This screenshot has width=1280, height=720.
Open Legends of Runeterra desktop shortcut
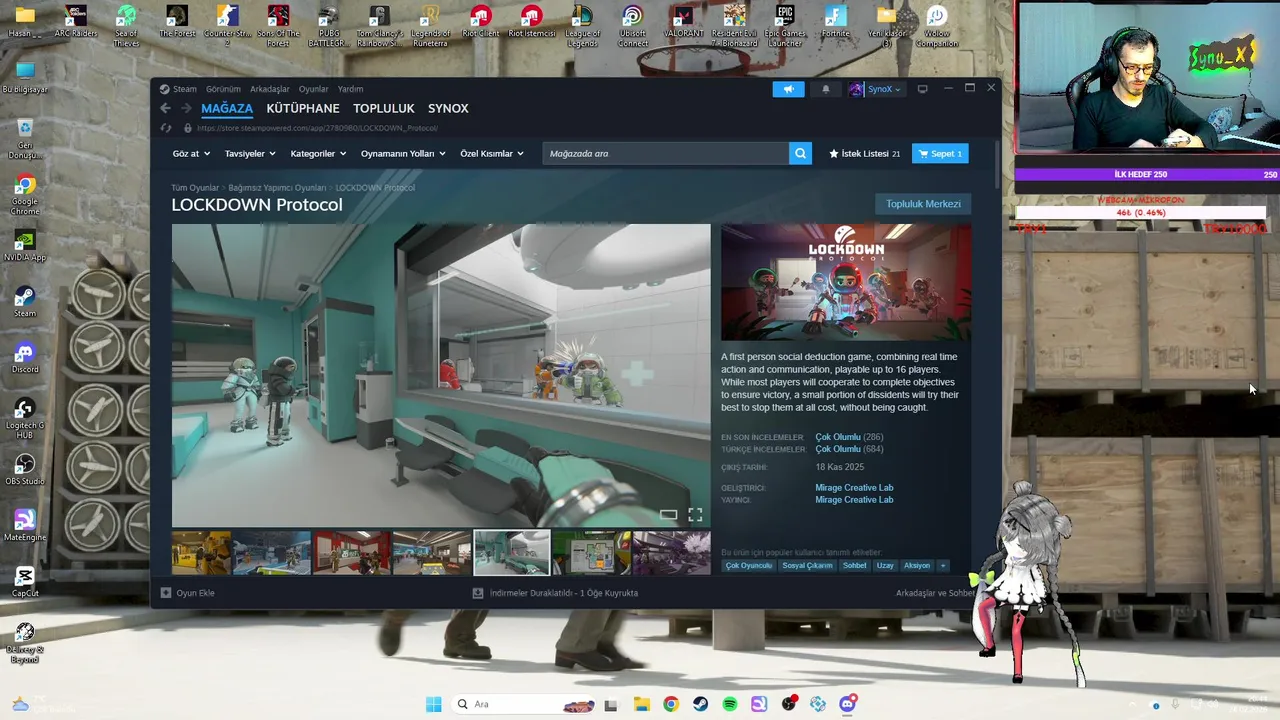click(x=430, y=24)
